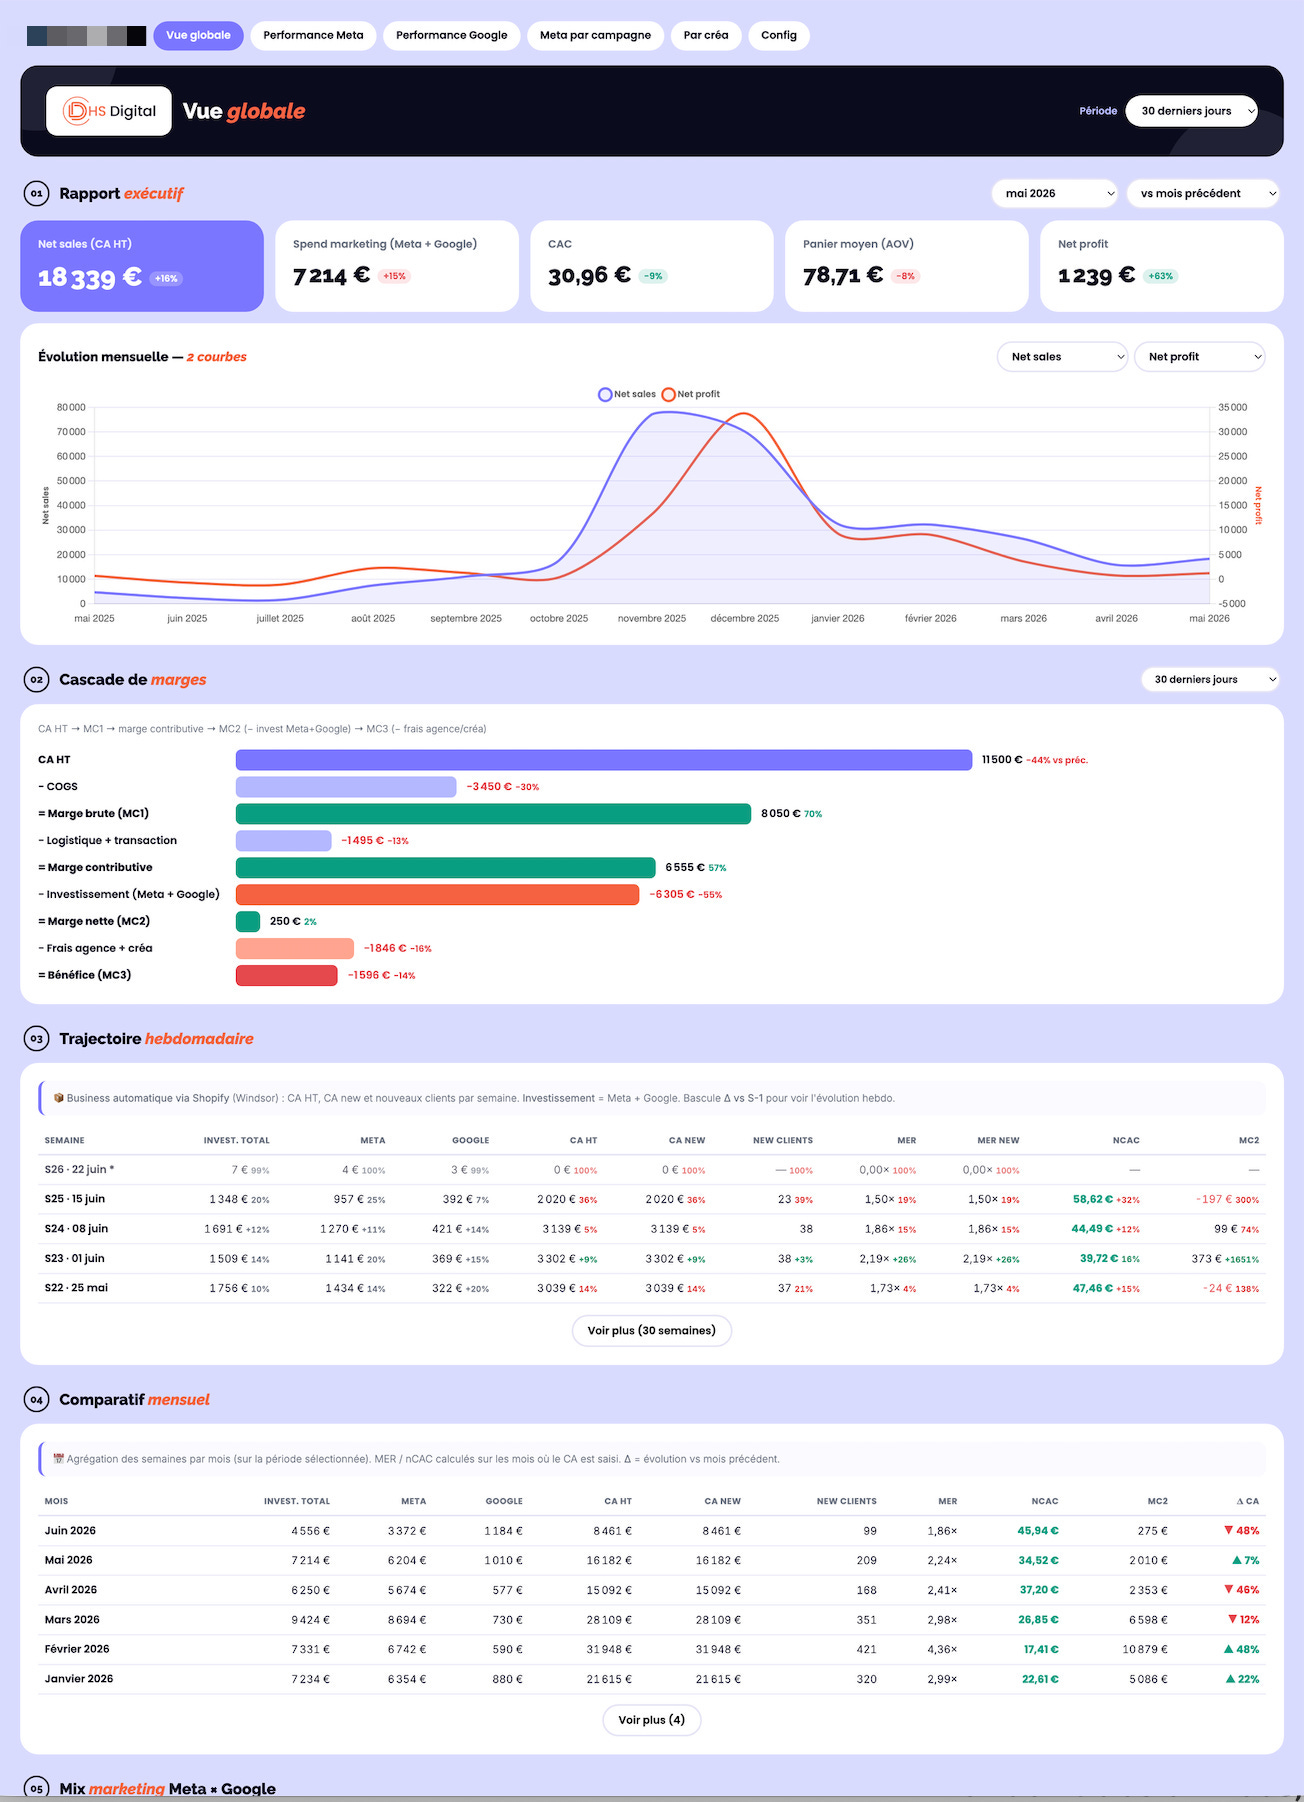Select the Spend marketing card
The height and width of the screenshot is (1802, 1304).
397,266
